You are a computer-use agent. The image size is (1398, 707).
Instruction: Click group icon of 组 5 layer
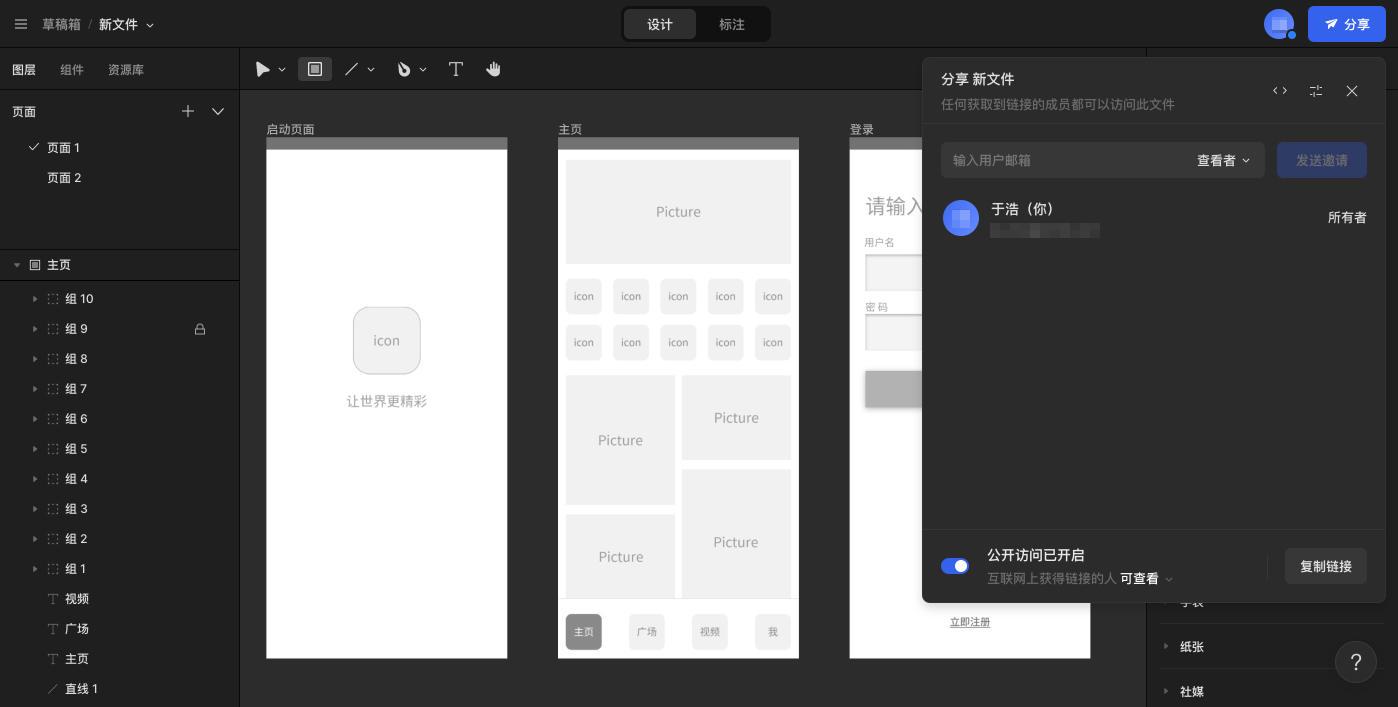click(53, 449)
